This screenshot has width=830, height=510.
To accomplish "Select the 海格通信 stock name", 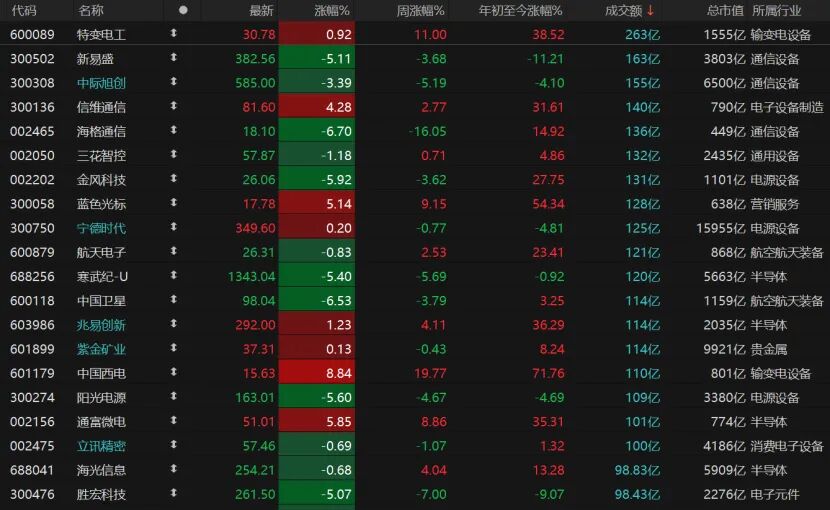I will (101, 131).
